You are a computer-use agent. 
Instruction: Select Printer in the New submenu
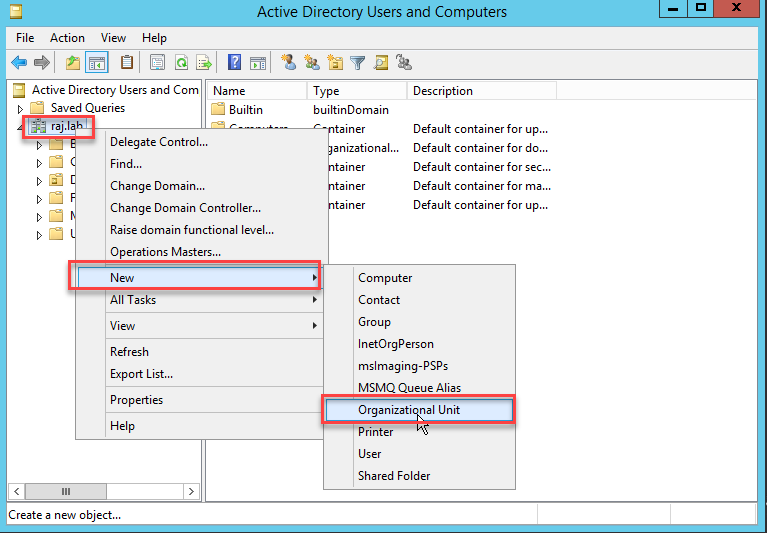coord(419,432)
